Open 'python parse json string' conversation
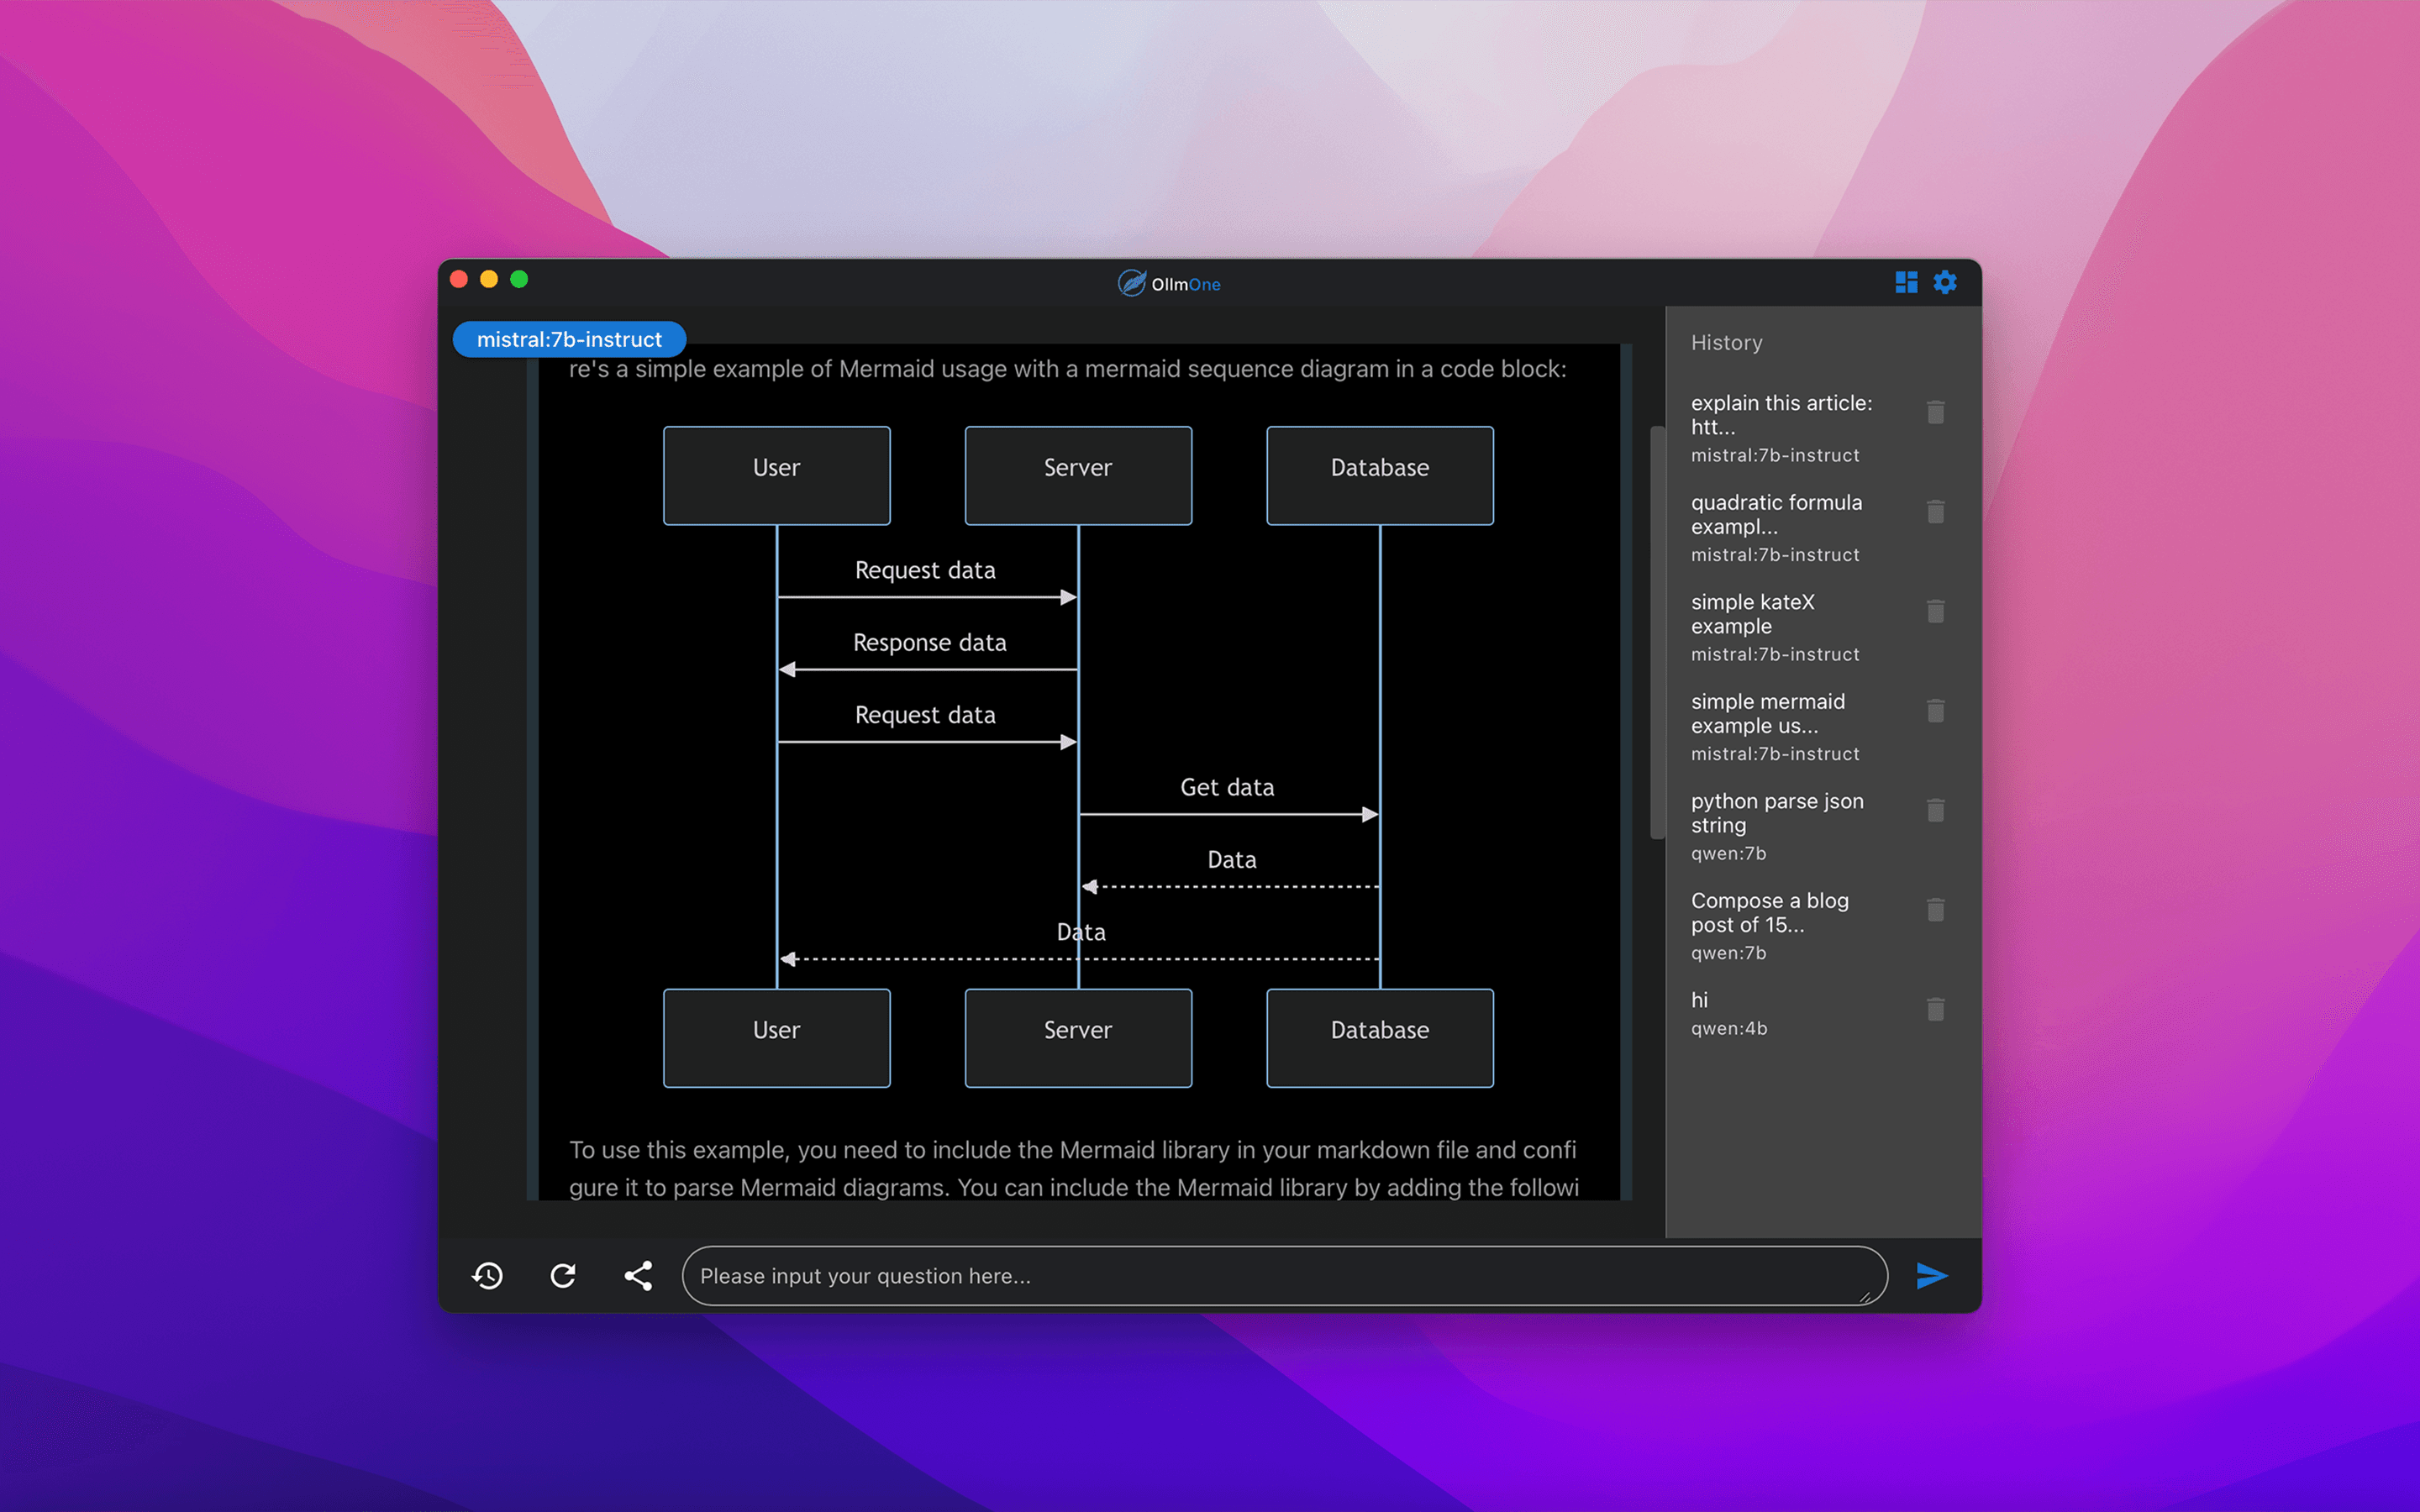This screenshot has height=1512, width=2420. click(x=1777, y=826)
